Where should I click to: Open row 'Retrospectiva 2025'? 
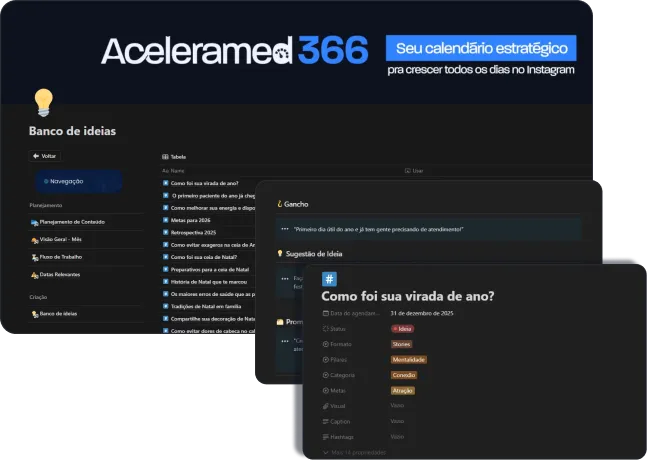click(194, 233)
